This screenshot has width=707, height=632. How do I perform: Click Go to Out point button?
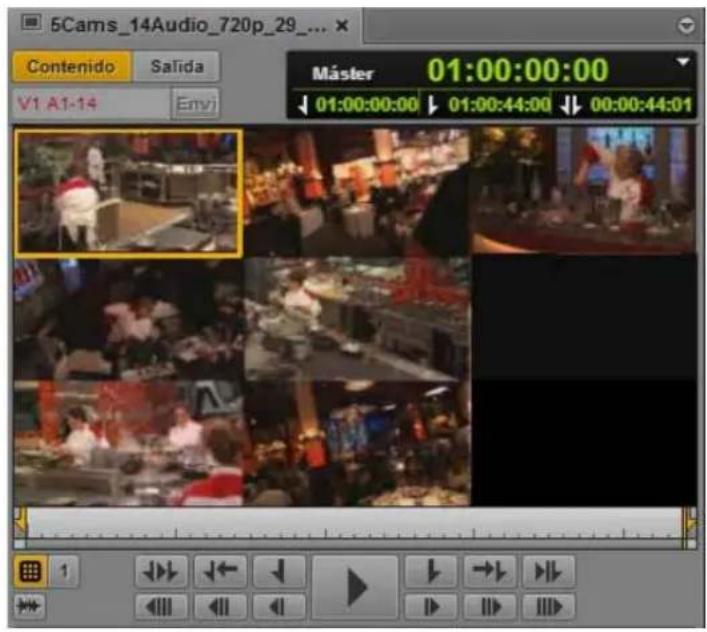pyautogui.click(x=490, y=572)
